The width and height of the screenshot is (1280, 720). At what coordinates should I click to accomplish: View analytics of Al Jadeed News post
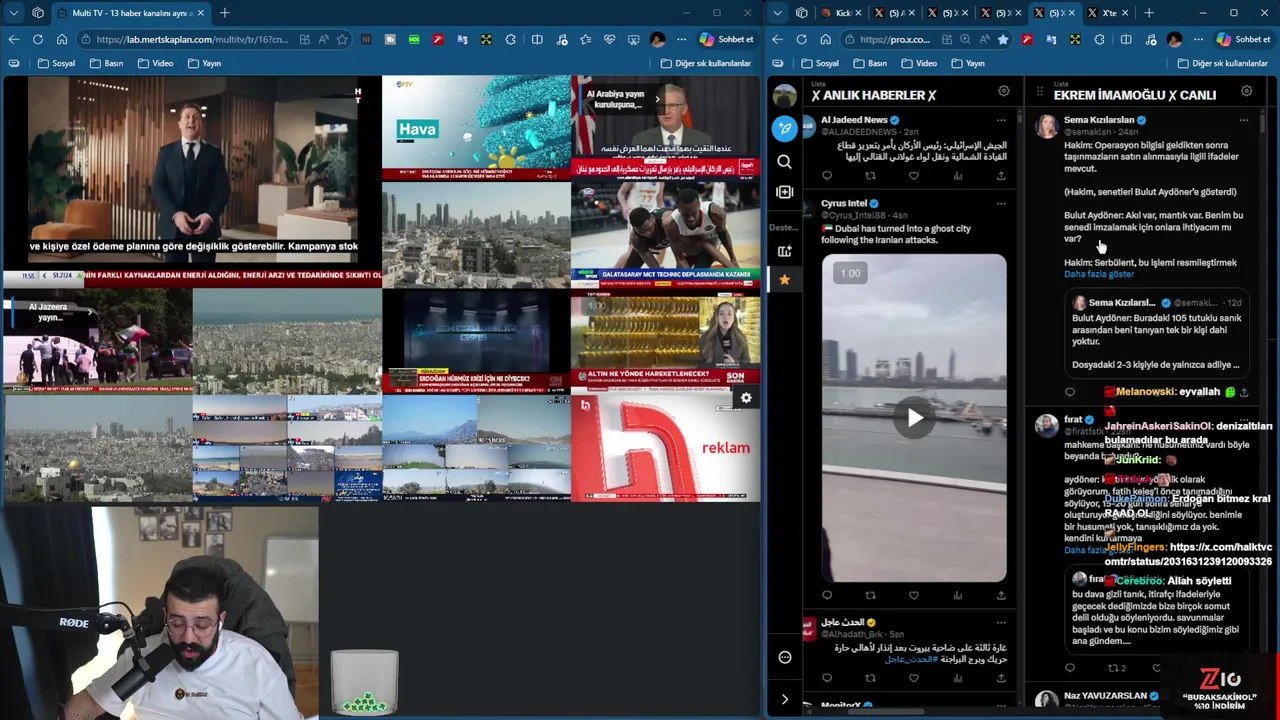click(957, 176)
